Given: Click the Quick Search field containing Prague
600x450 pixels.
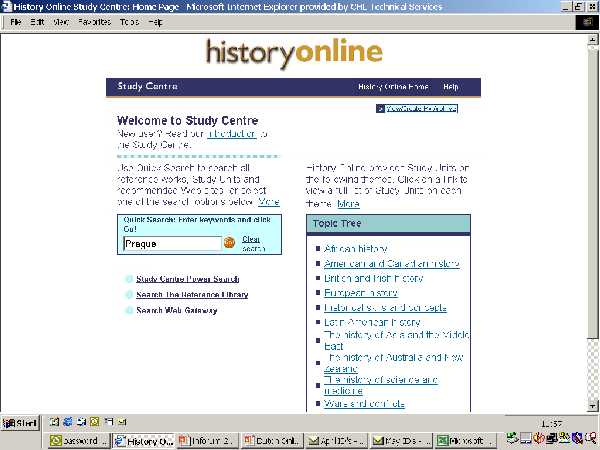Looking at the screenshot, I should tap(173, 244).
